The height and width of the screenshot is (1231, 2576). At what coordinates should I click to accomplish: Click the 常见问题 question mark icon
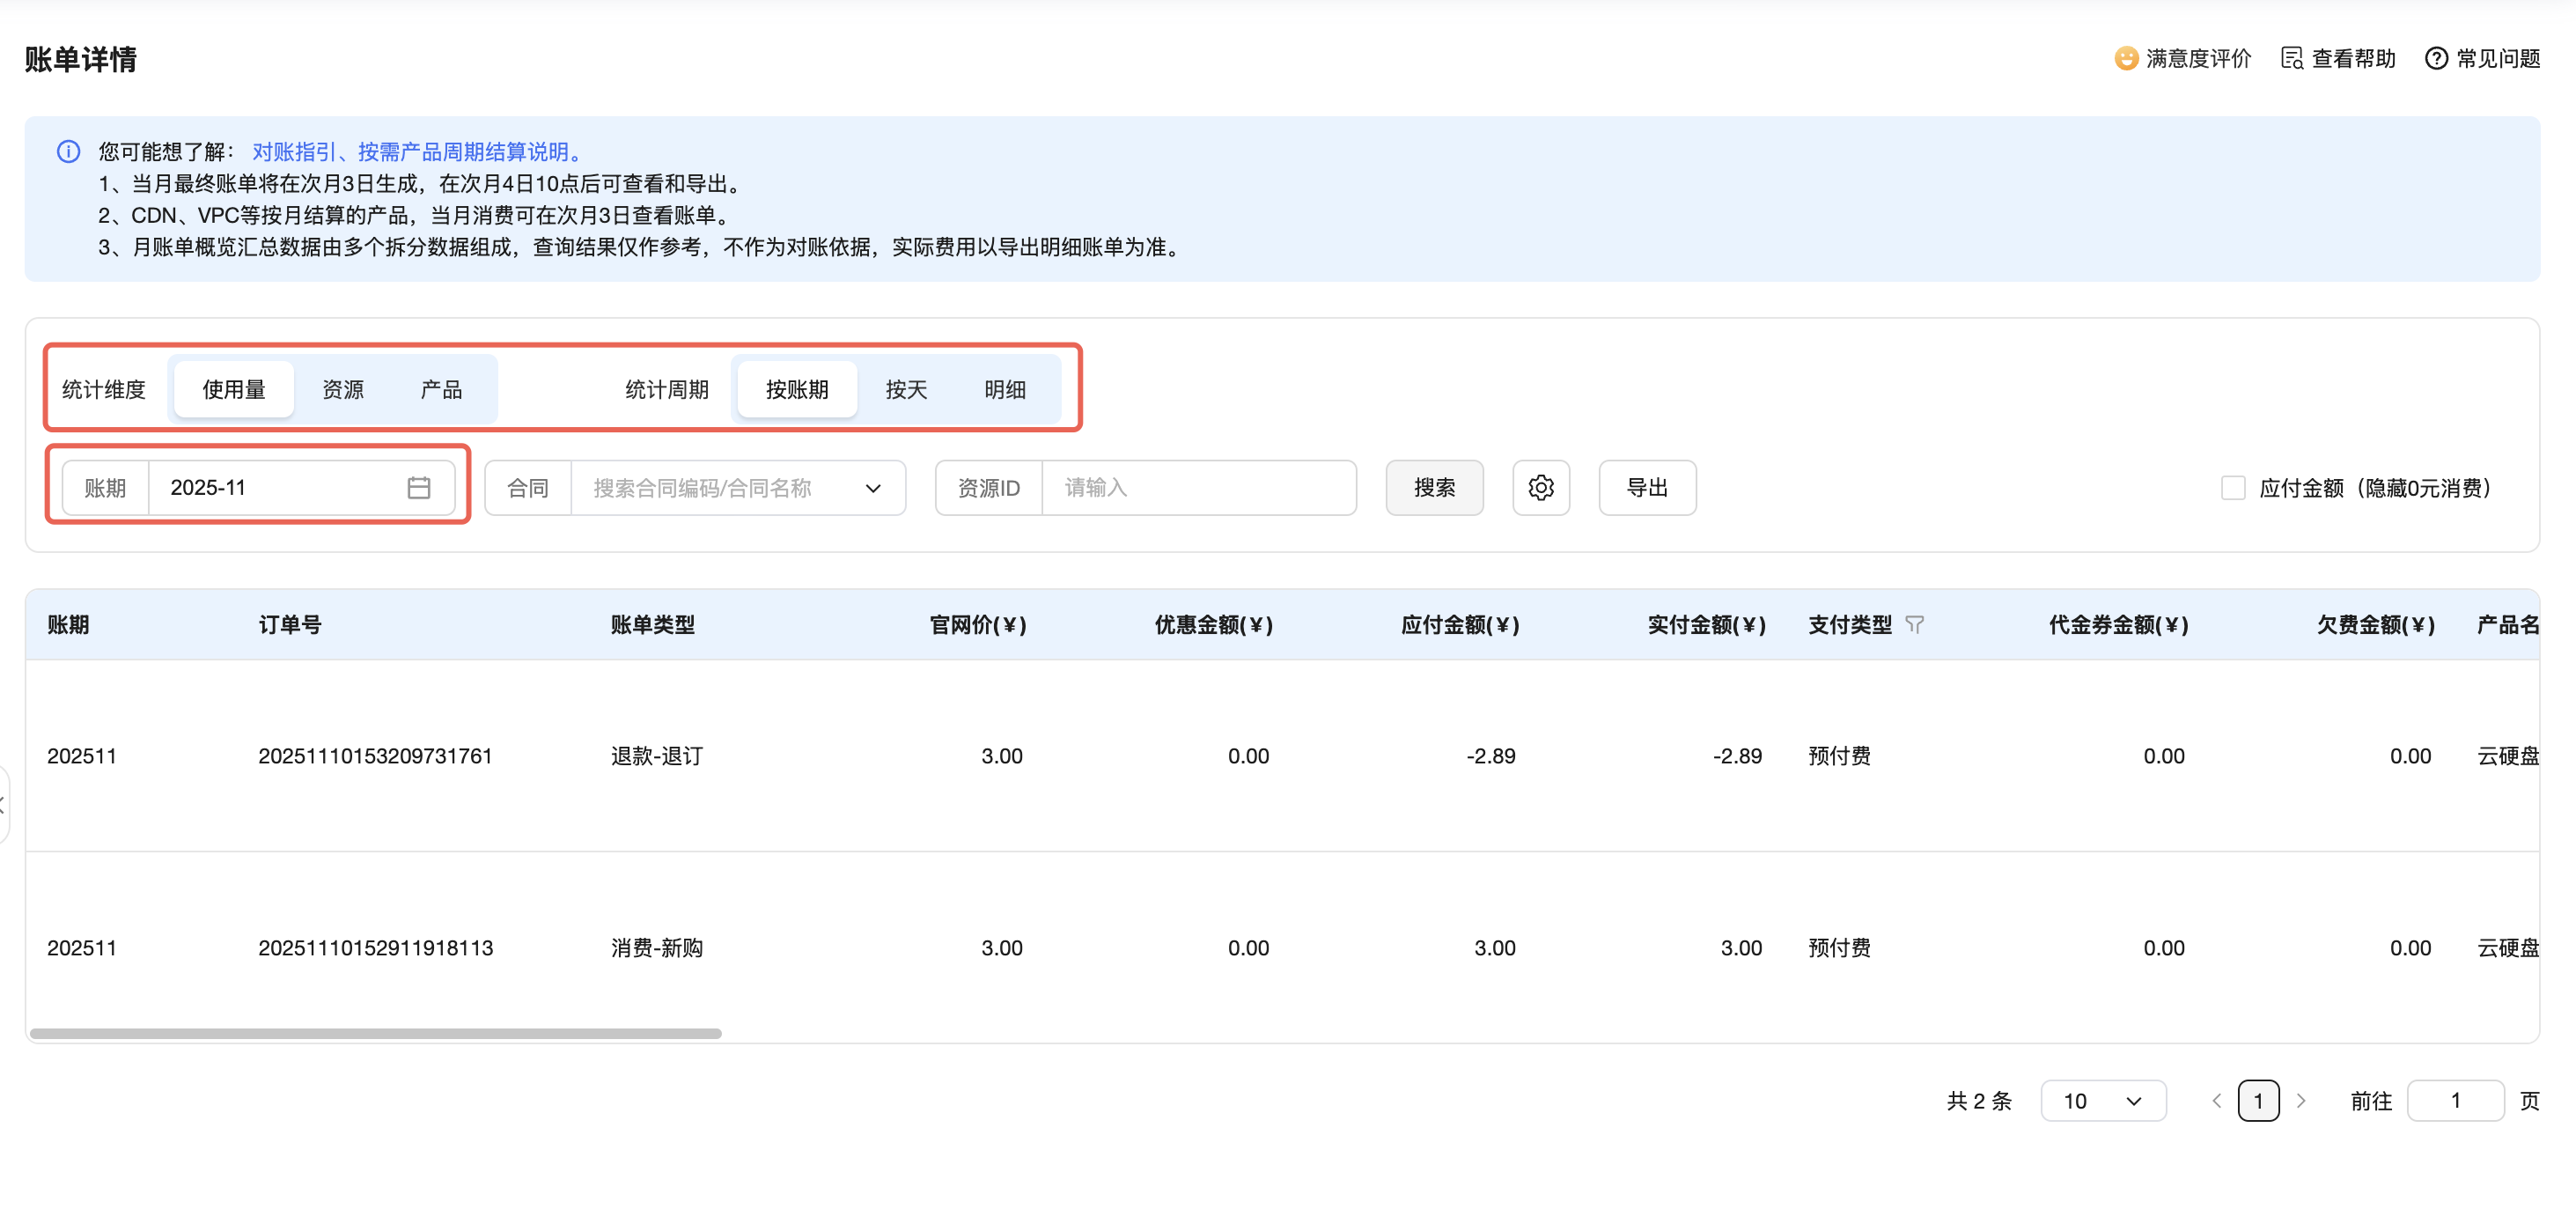coord(2436,59)
